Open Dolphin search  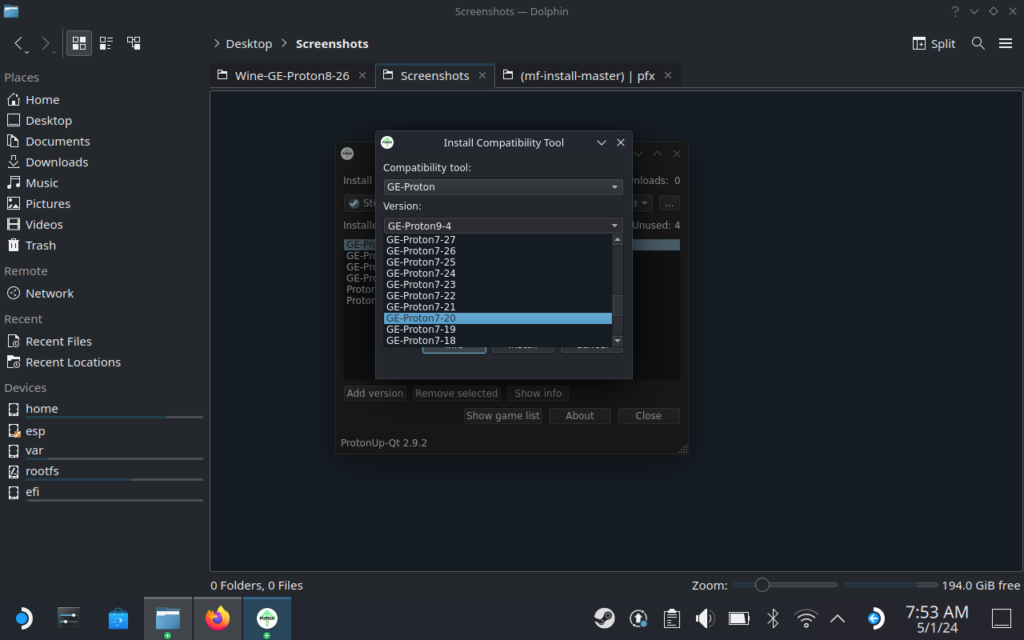pos(978,44)
